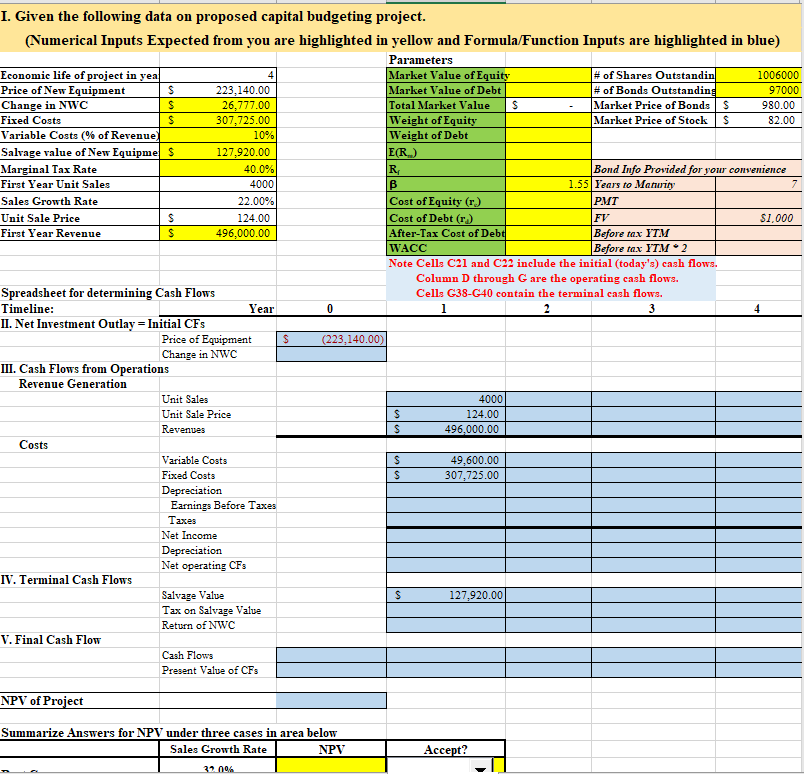The height and width of the screenshot is (774, 804).
Task: Click the Price of New Equipment value 223,140.00
Action: [x=218, y=90]
